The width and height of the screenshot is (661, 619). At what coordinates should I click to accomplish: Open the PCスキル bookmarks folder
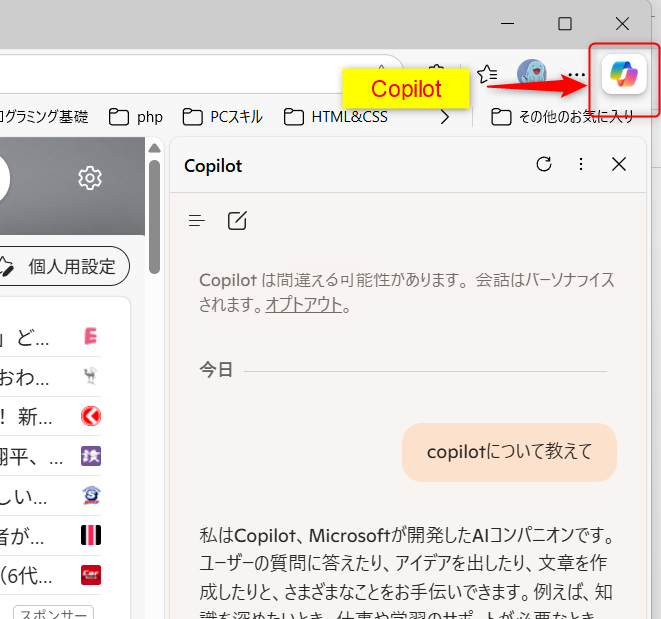[x=223, y=117]
